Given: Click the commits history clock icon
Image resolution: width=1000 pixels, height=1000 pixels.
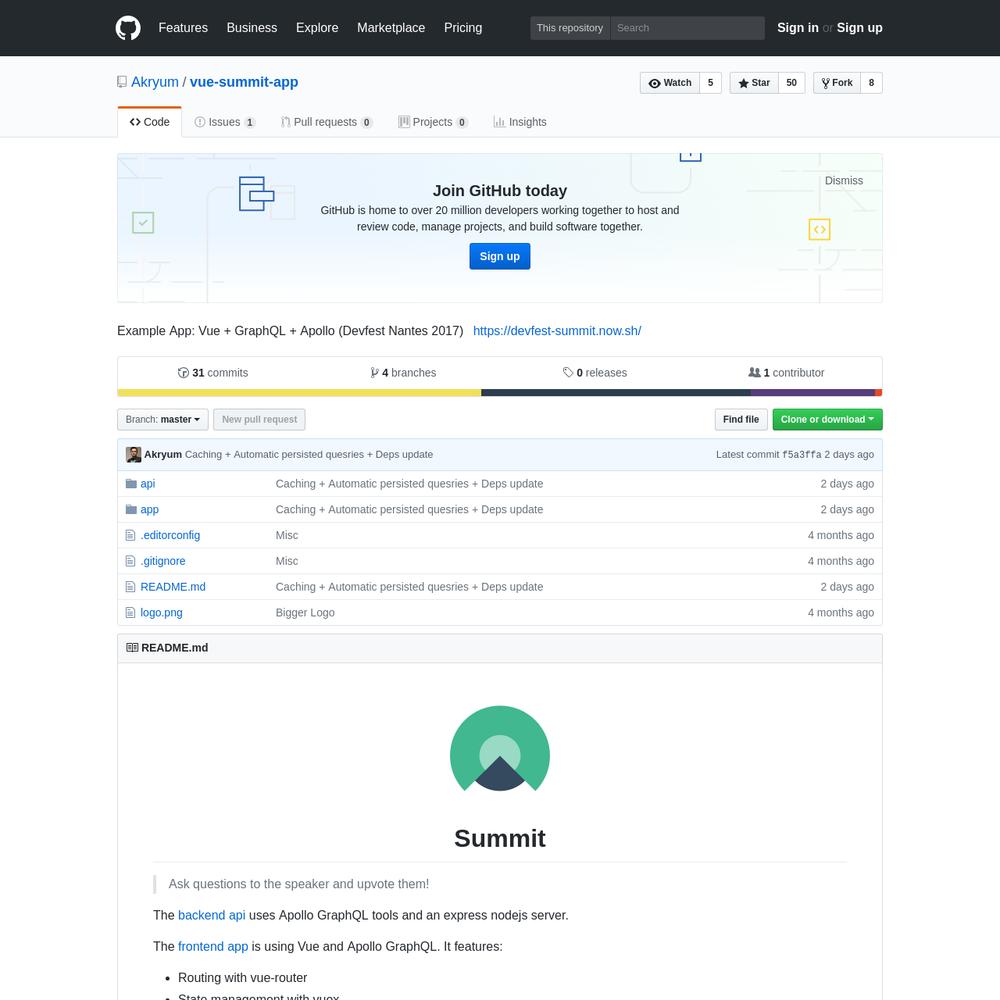Looking at the screenshot, I should click(x=183, y=372).
